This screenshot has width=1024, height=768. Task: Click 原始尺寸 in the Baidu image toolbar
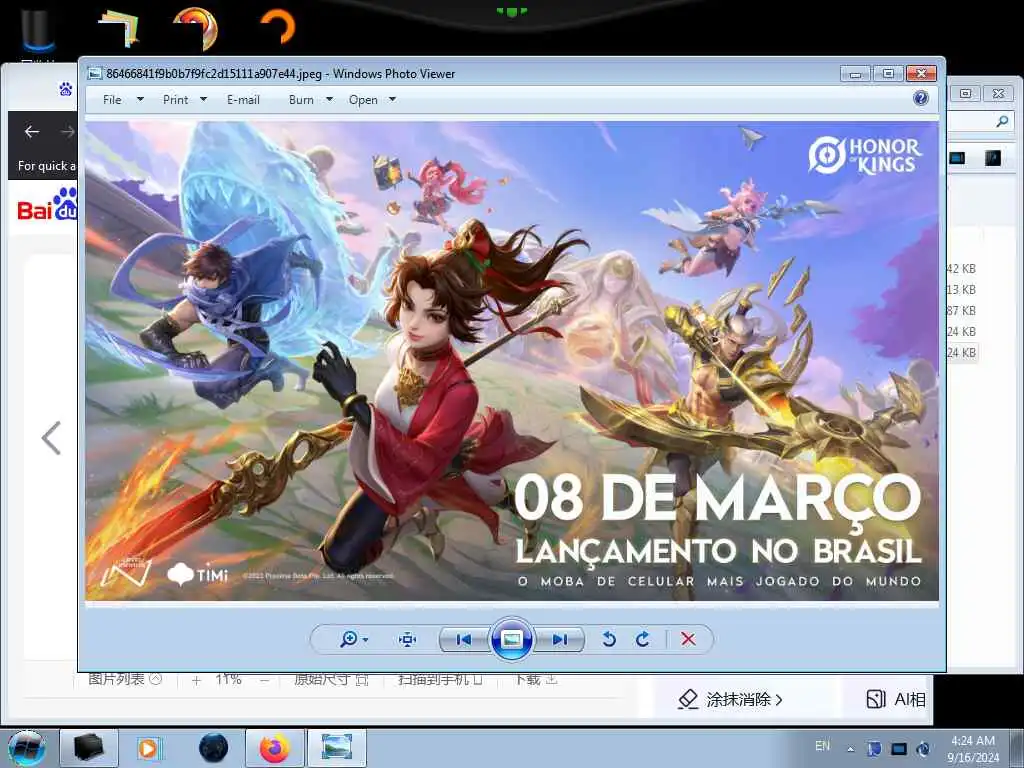(331, 679)
